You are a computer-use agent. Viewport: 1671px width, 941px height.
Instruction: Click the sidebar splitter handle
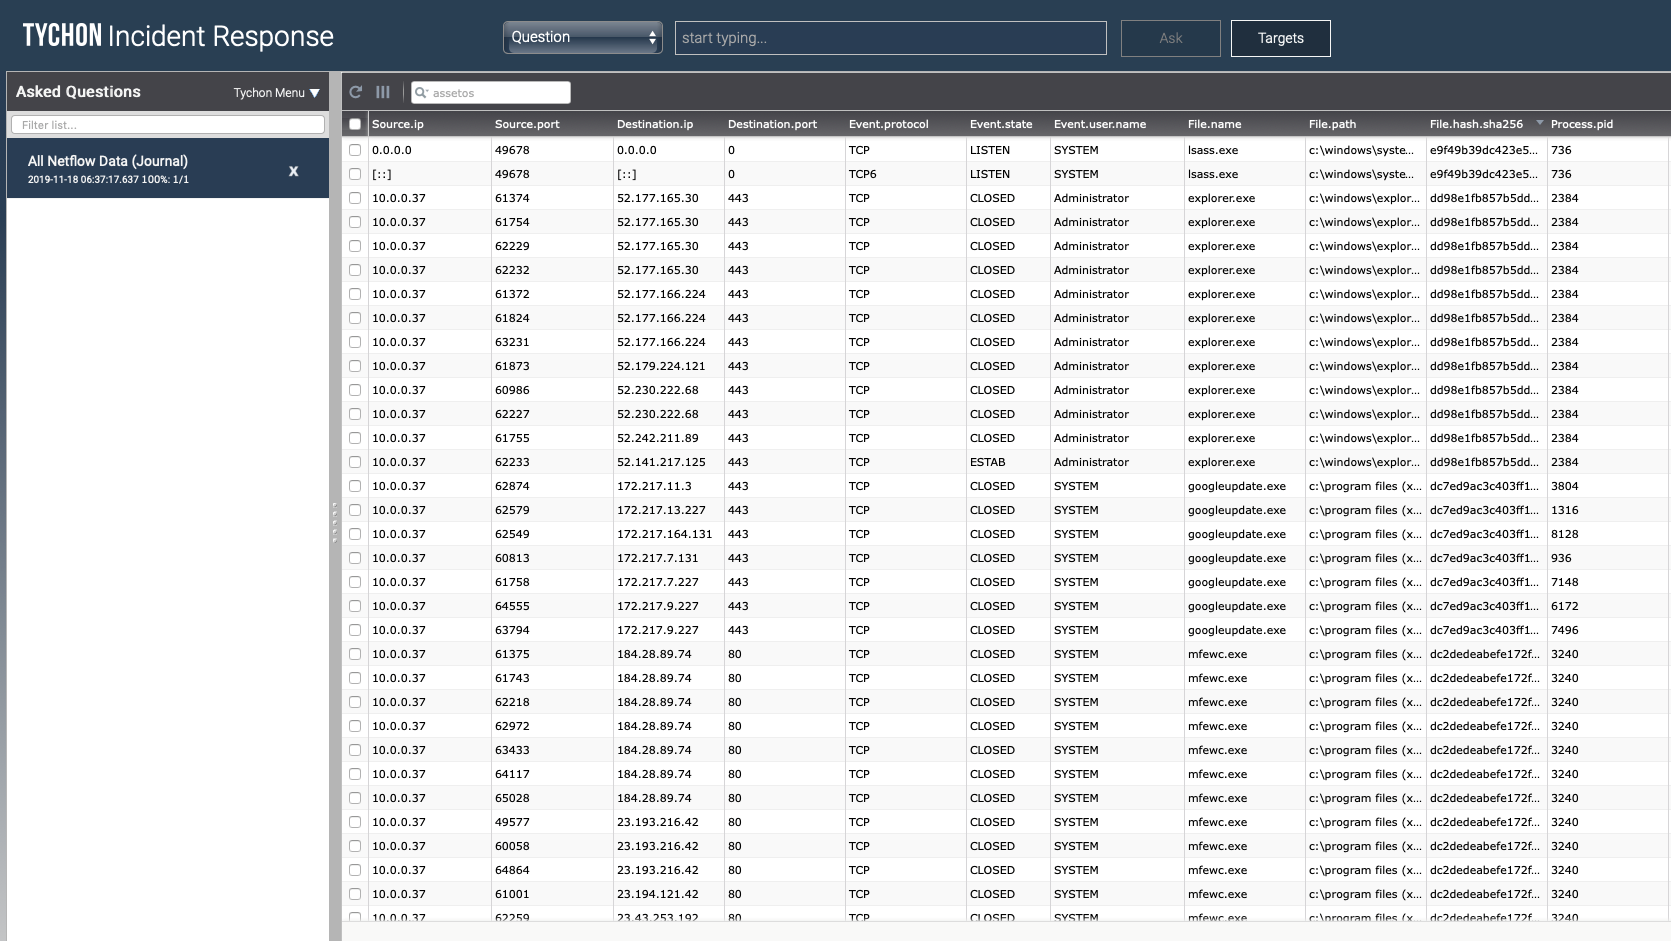pos(335,522)
